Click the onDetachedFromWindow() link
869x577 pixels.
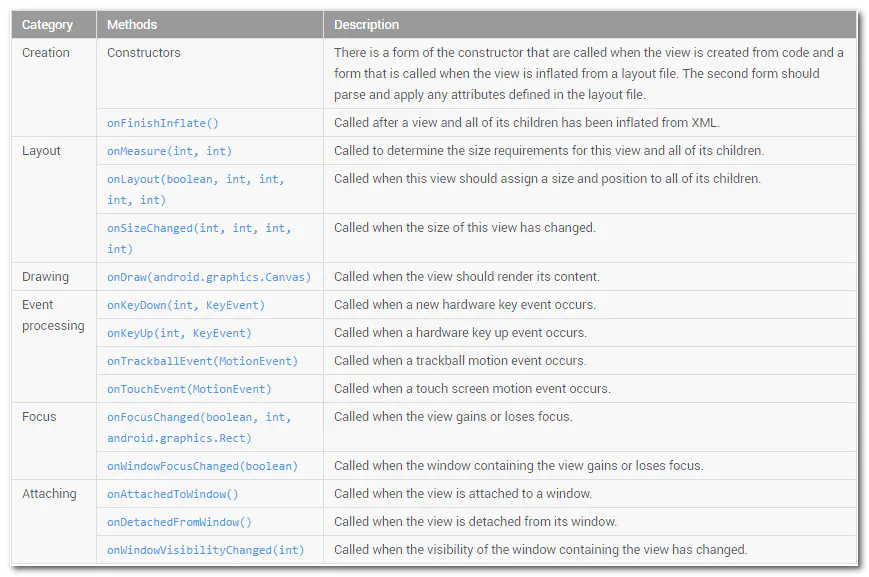point(179,522)
